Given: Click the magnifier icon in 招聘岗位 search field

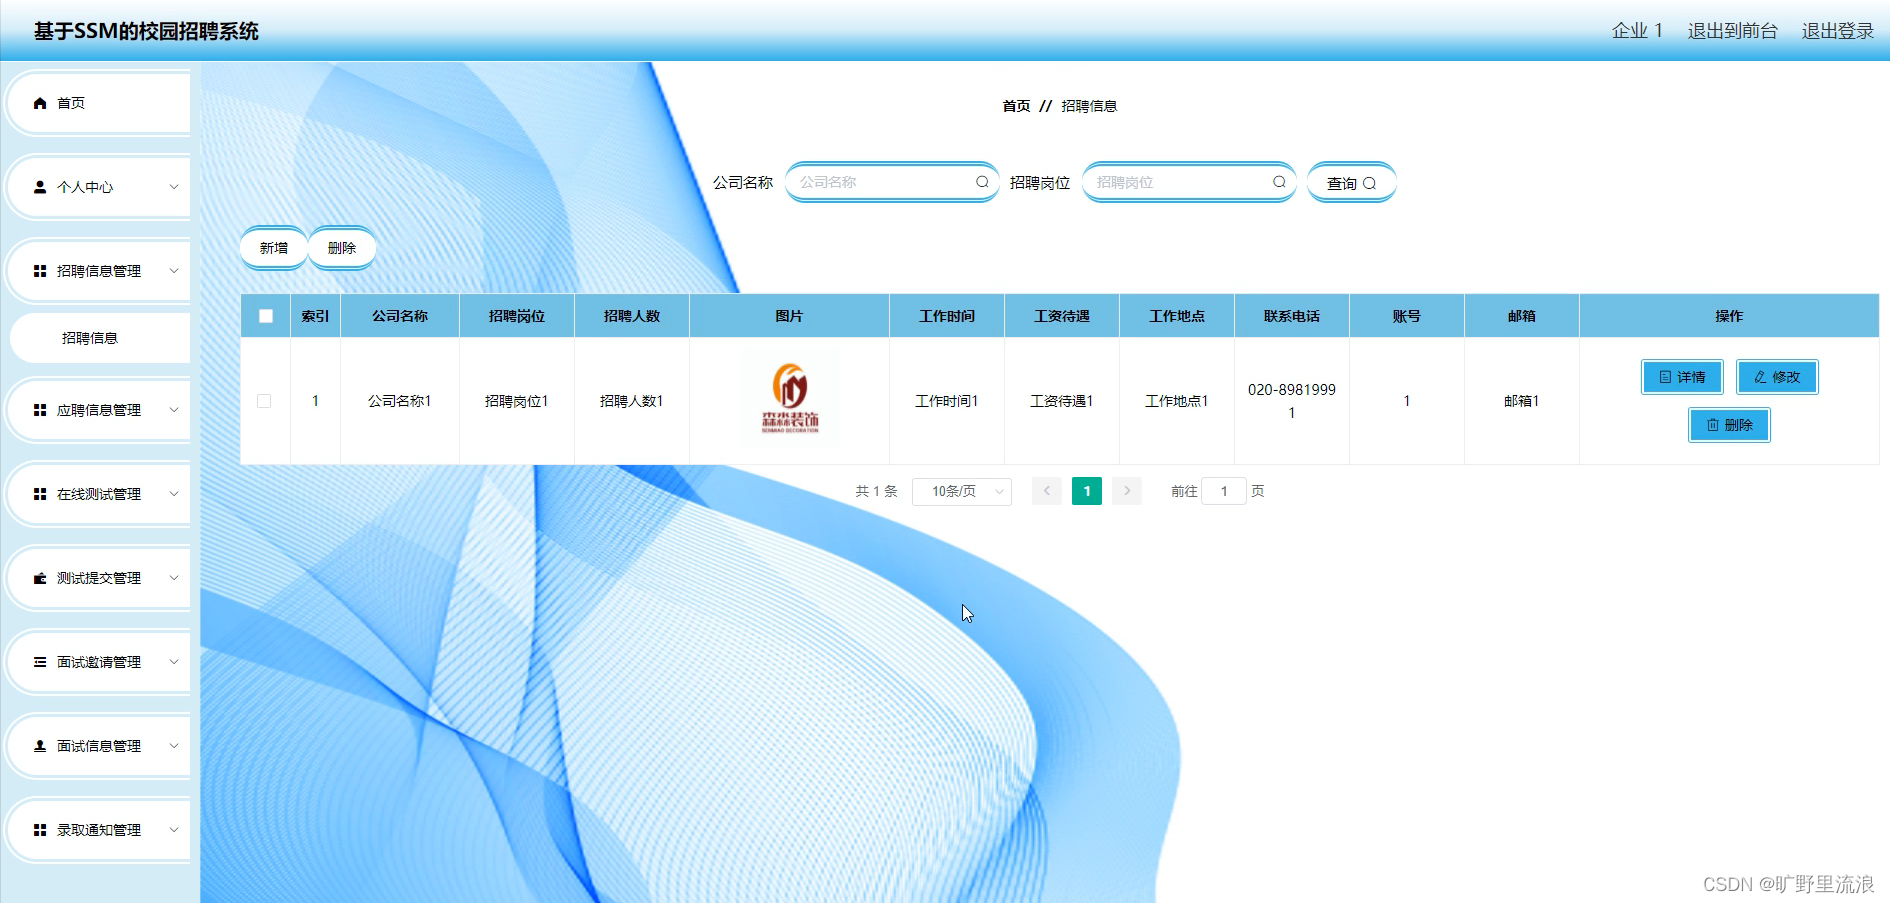Looking at the screenshot, I should 1280,182.
